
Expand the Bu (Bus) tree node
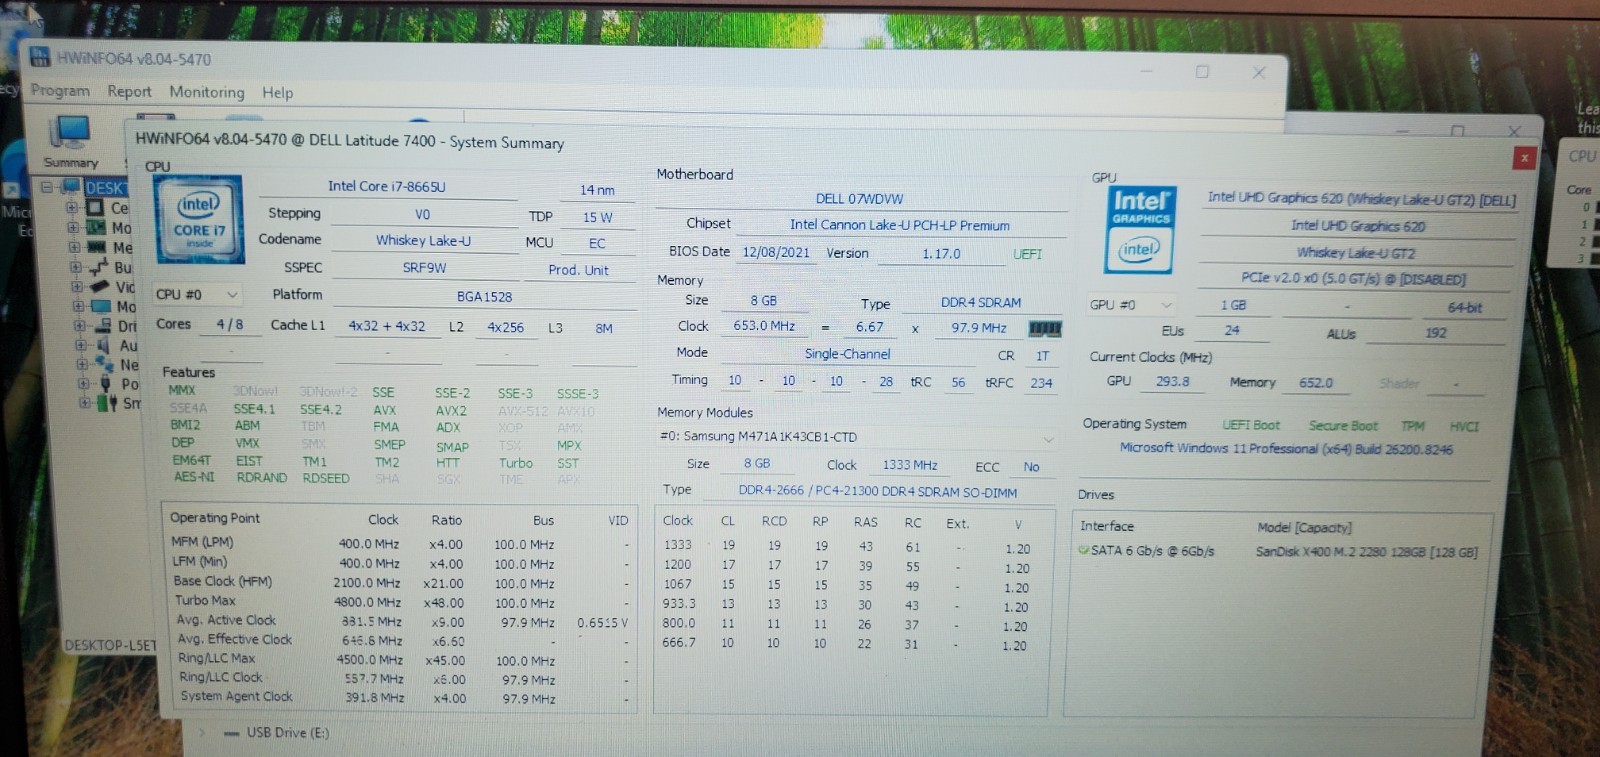pyautogui.click(x=76, y=267)
